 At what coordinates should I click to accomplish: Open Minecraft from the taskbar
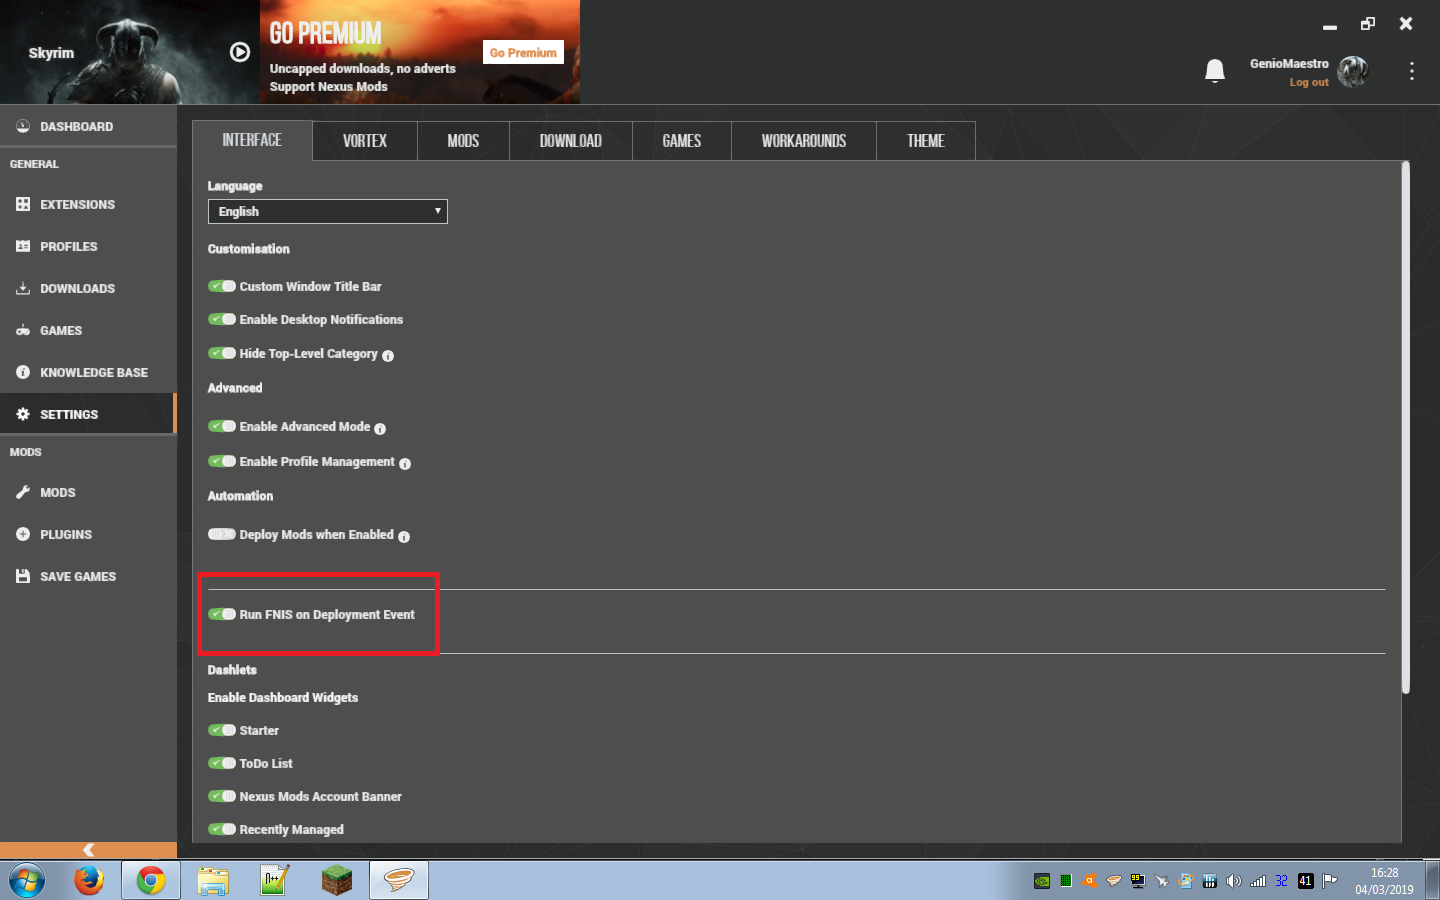tap(337, 880)
